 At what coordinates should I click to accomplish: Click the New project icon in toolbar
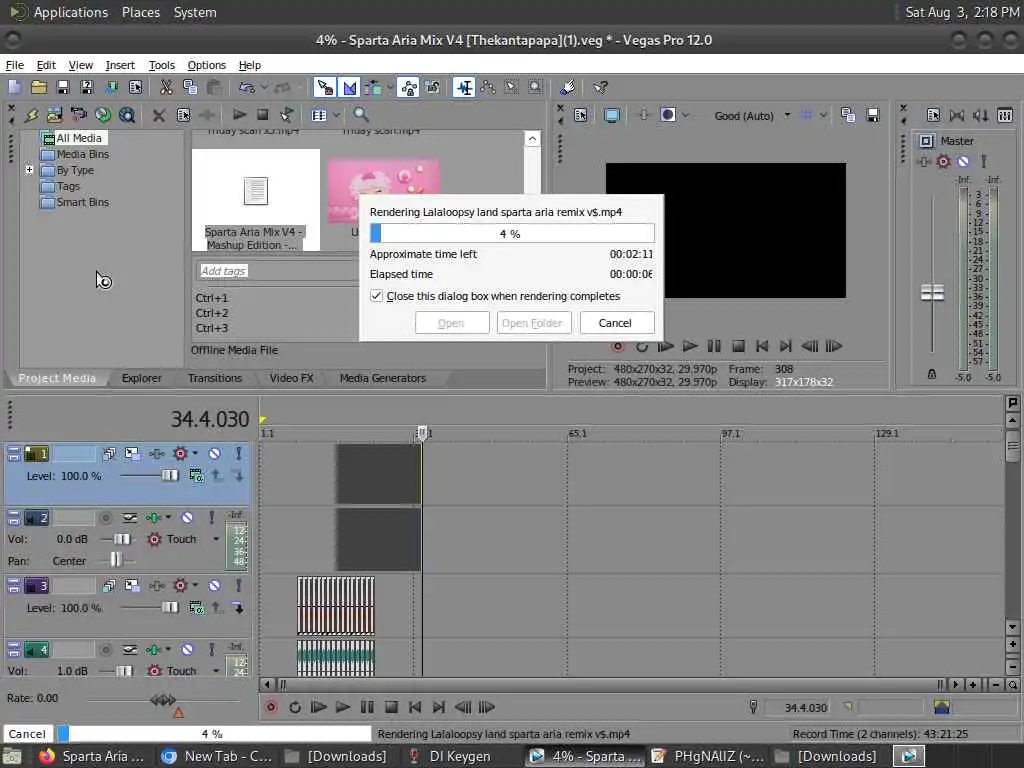[14, 87]
